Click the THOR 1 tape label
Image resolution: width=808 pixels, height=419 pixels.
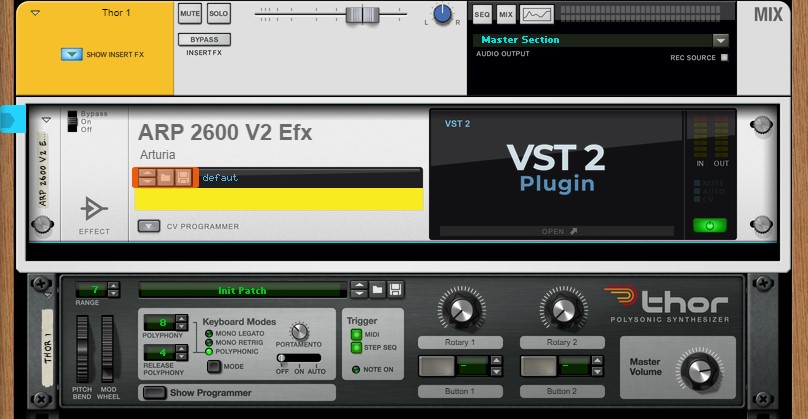point(47,348)
